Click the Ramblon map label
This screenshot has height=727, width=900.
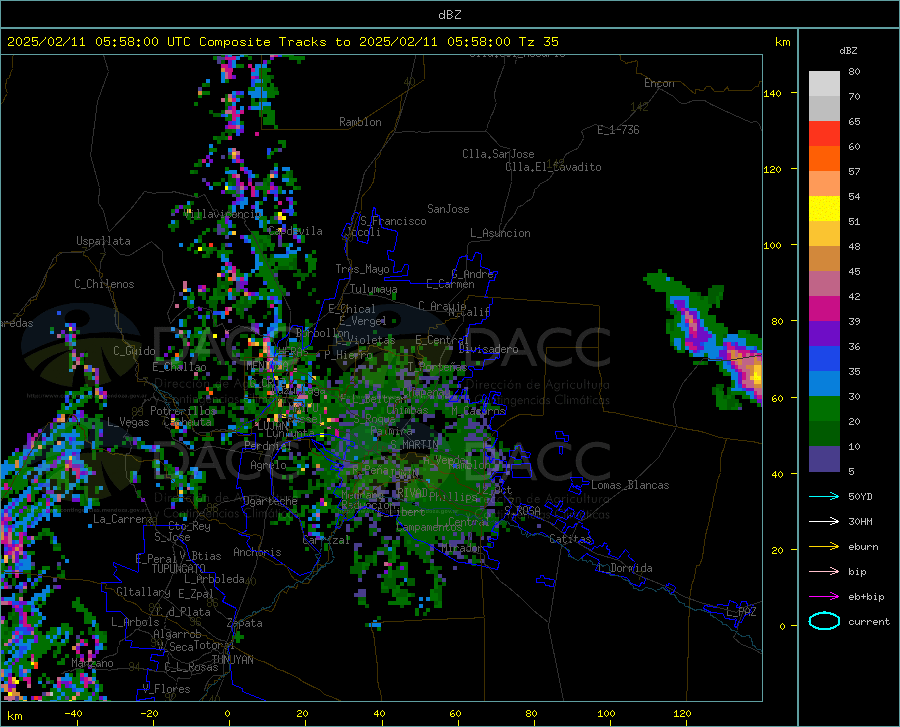(360, 122)
